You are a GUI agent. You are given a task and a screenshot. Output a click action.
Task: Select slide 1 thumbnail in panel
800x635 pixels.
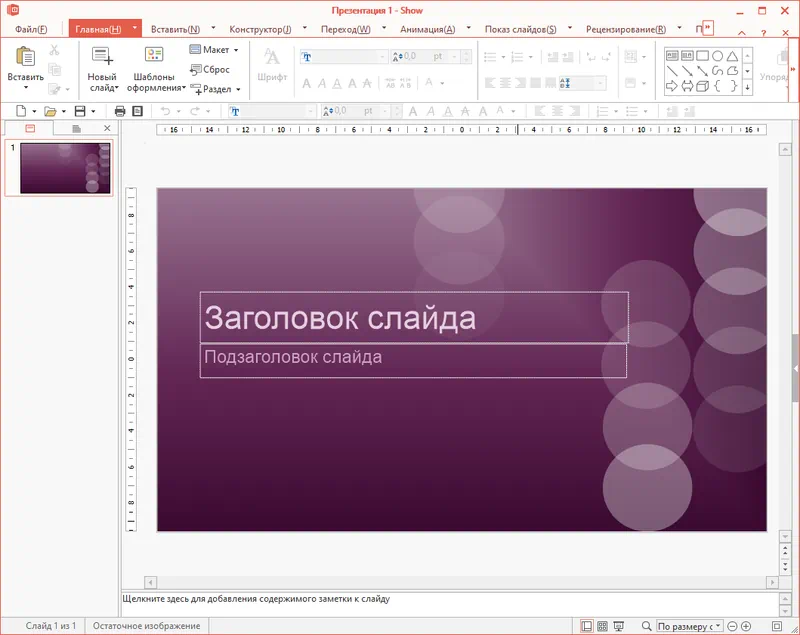(x=65, y=167)
